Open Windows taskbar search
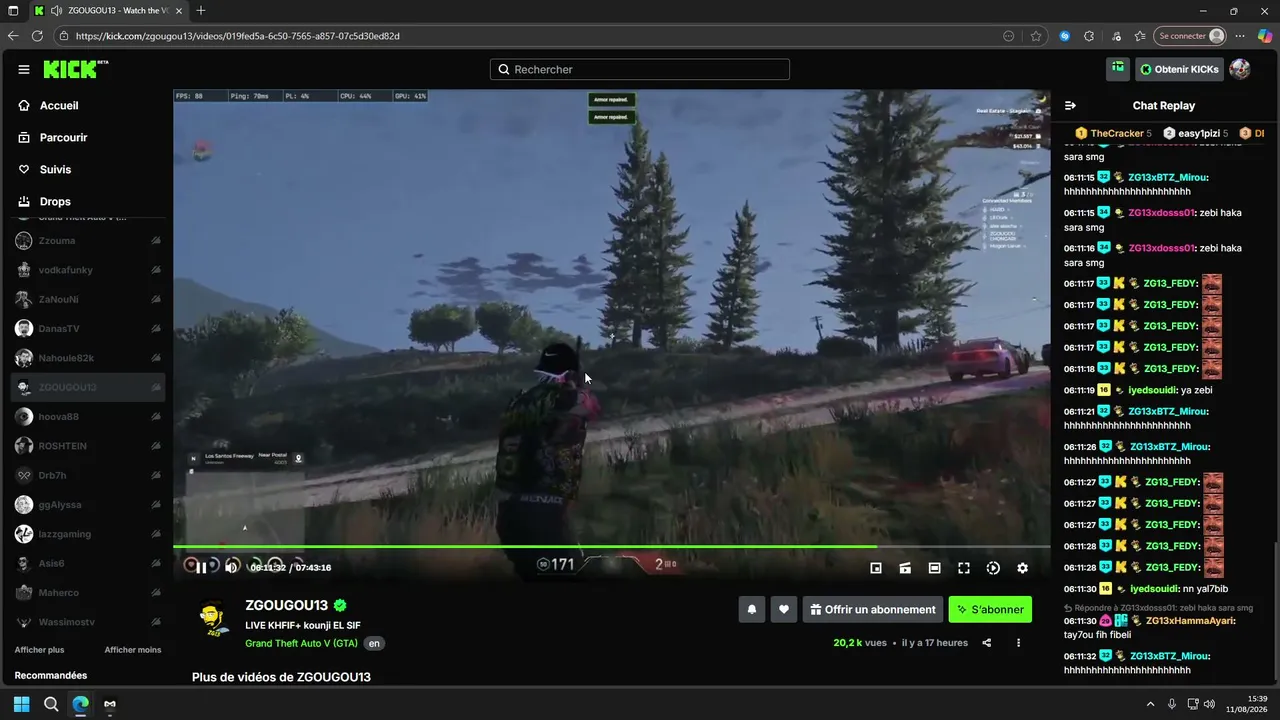The width and height of the screenshot is (1280, 720). pyautogui.click(x=51, y=704)
